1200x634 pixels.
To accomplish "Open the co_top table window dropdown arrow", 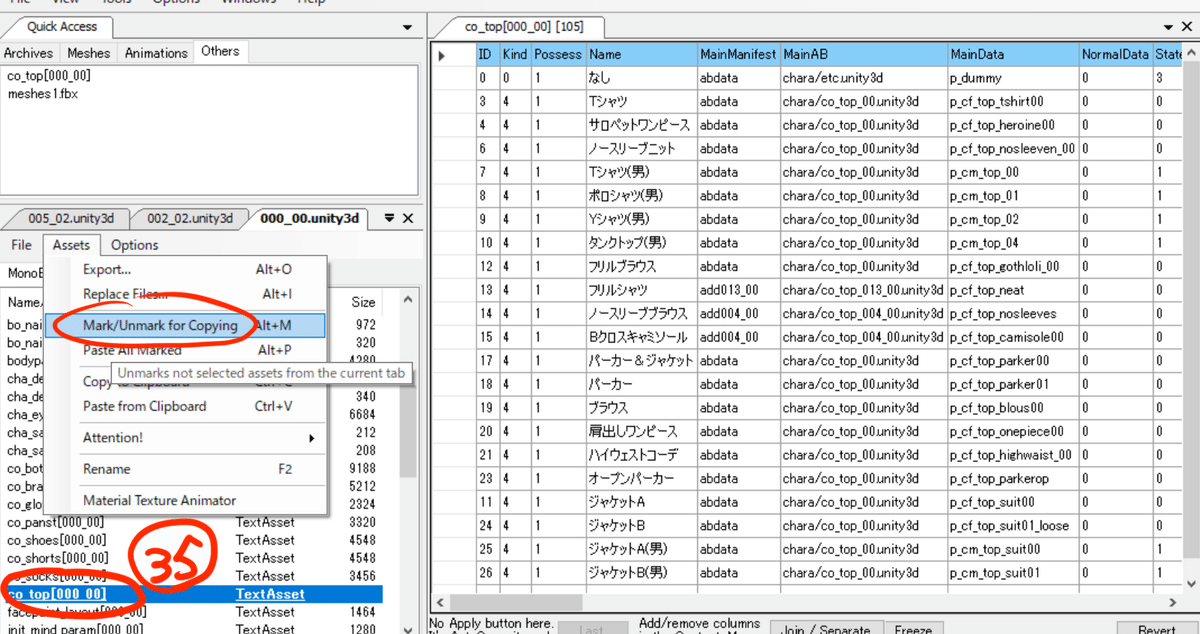I will point(1171,27).
